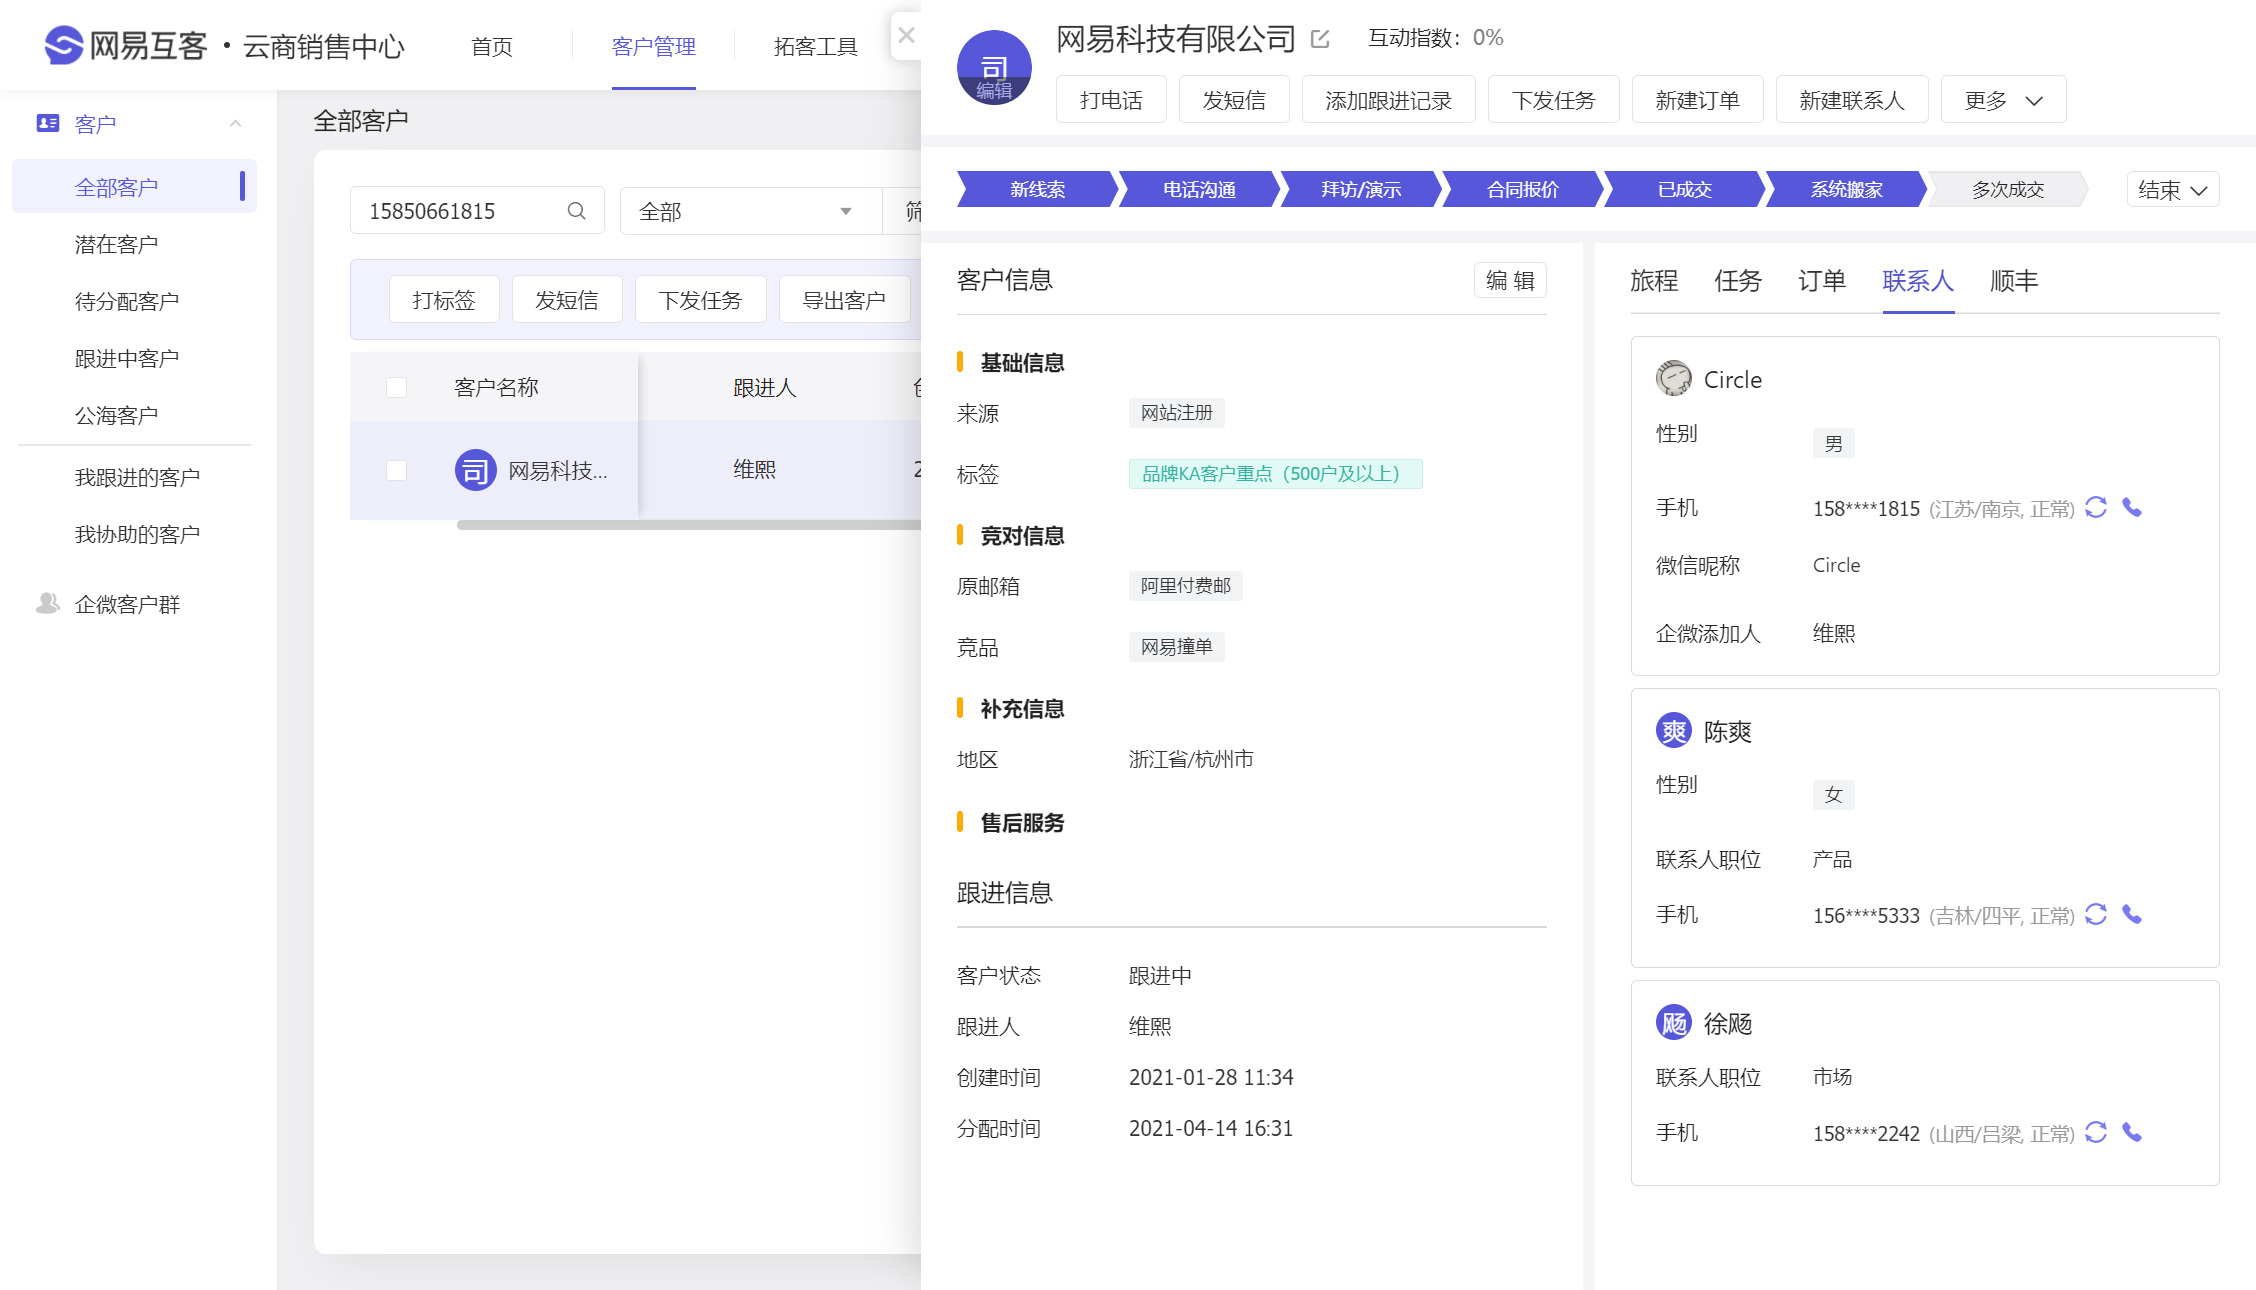This screenshot has height=1290, width=2256.
Task: Refresh 徐飏's phone number status
Action: coord(2096,1133)
